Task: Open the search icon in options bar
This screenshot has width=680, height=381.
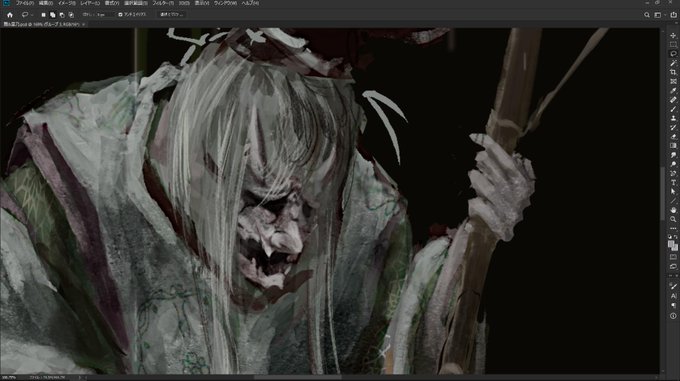Action: tap(647, 15)
